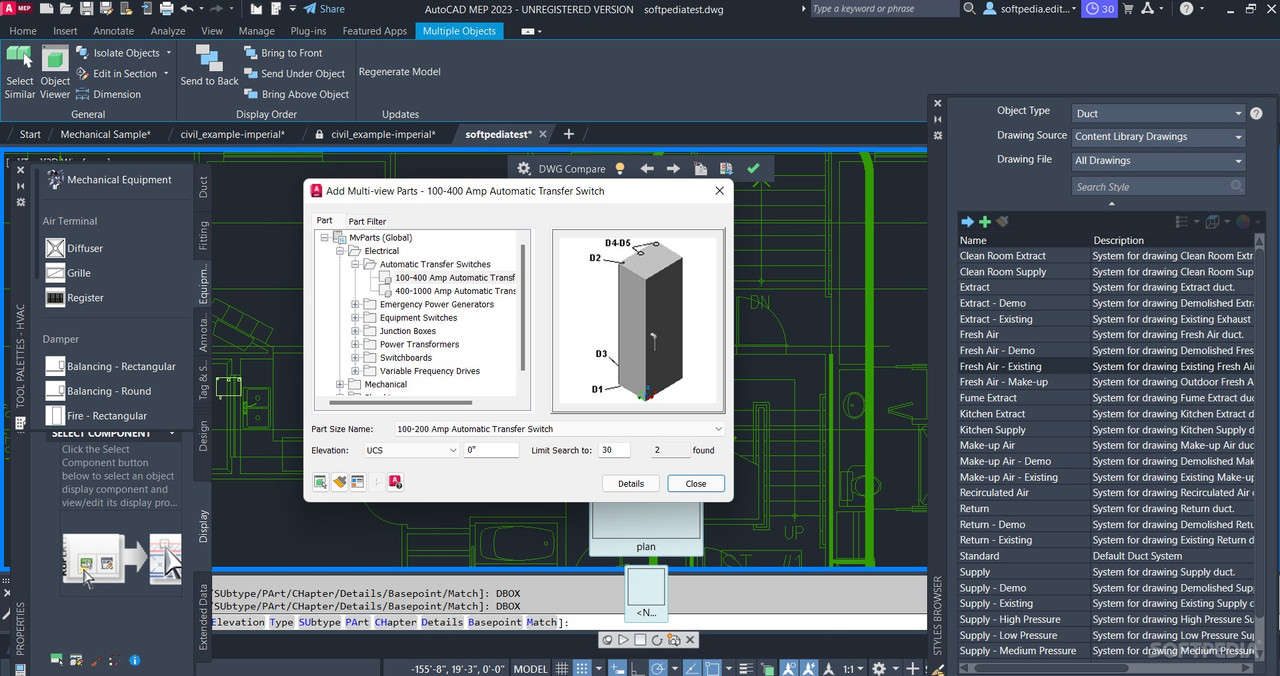This screenshot has width=1280, height=676.
Task: Toggle grid display in status bar
Action: click(562, 668)
